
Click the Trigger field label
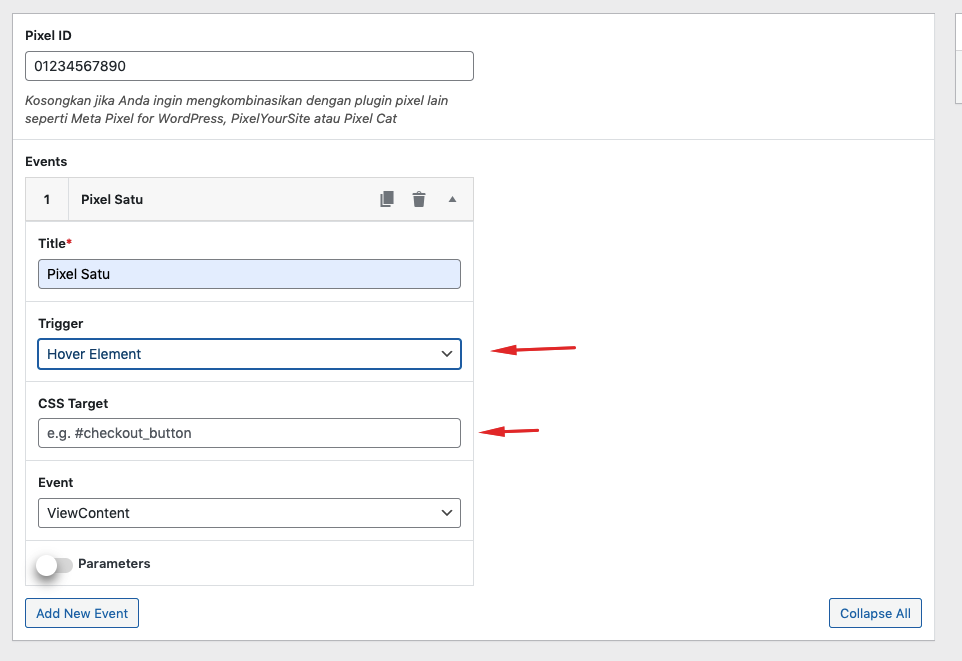(61, 323)
